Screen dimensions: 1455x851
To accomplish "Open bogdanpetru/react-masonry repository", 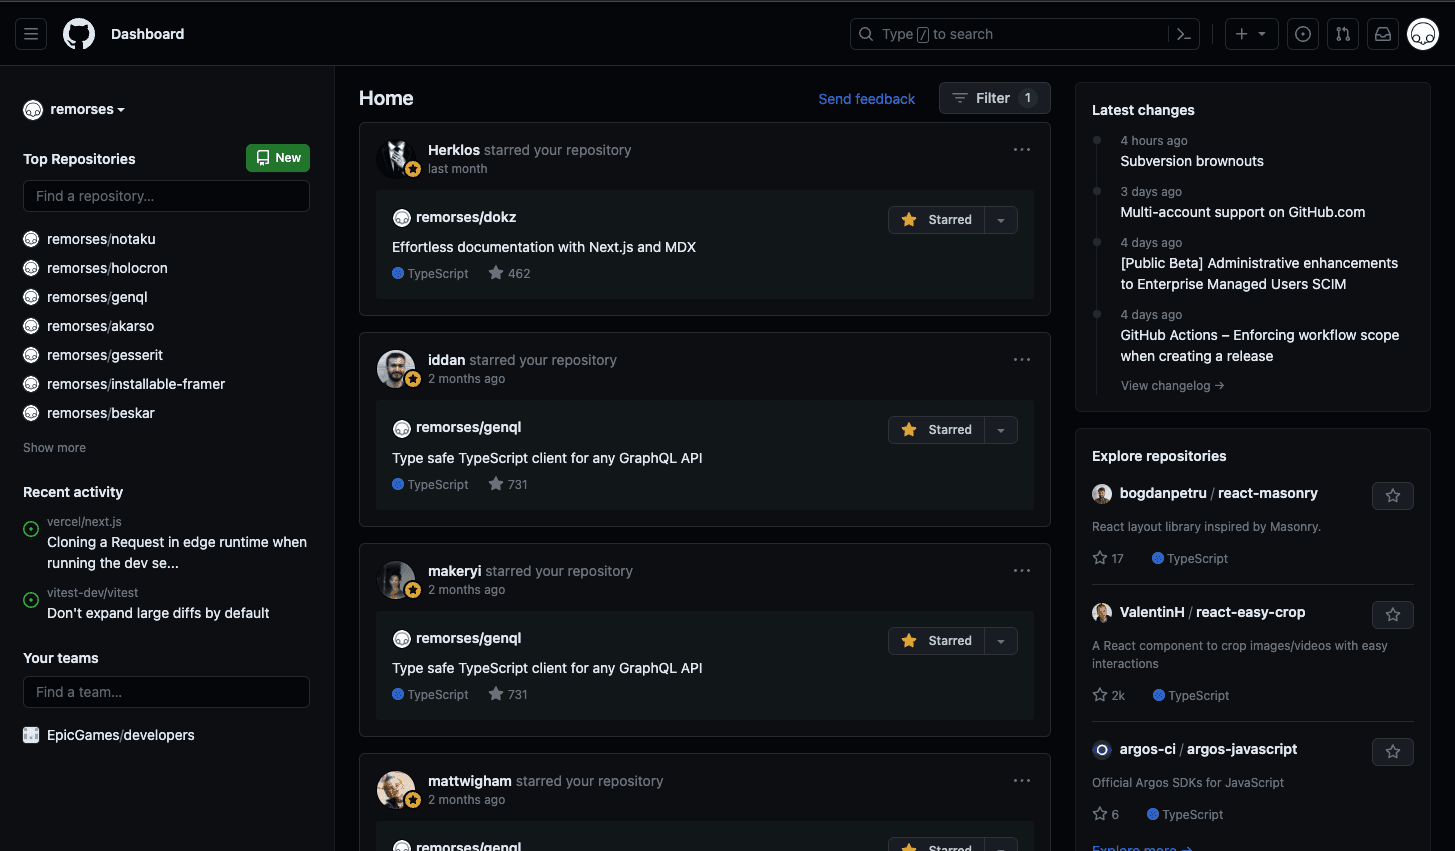I will [x=1219, y=493].
